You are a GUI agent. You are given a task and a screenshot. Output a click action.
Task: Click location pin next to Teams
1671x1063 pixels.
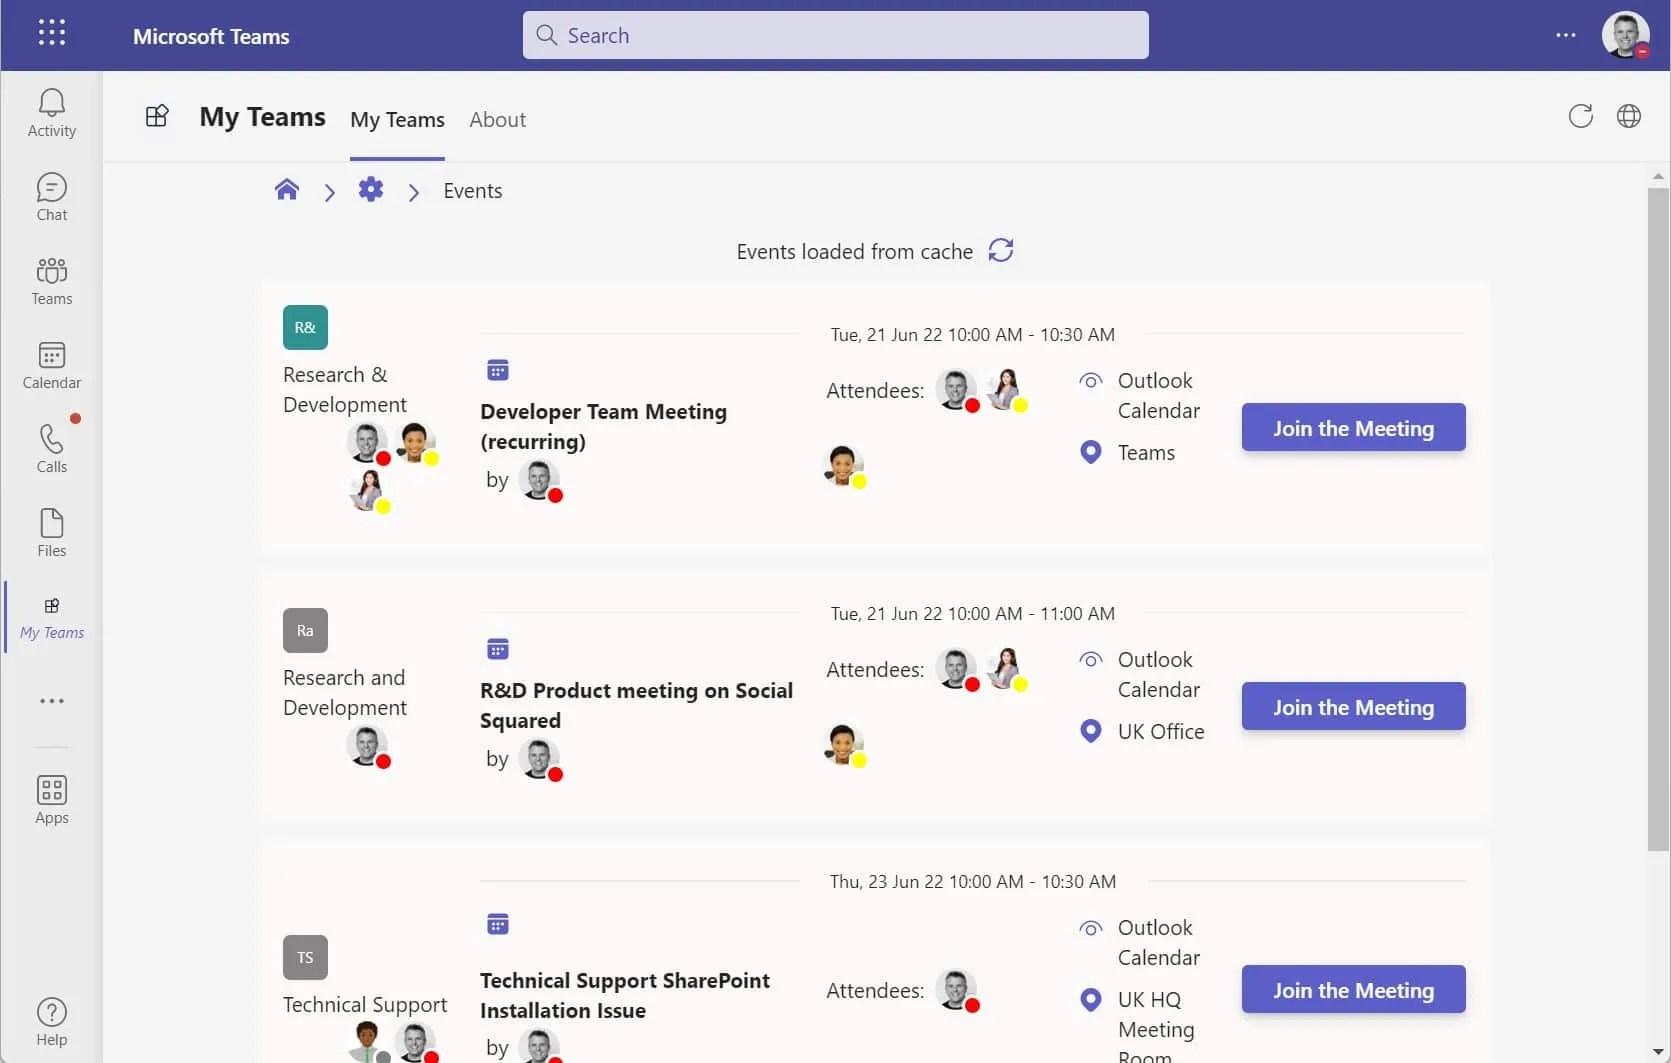click(1091, 452)
